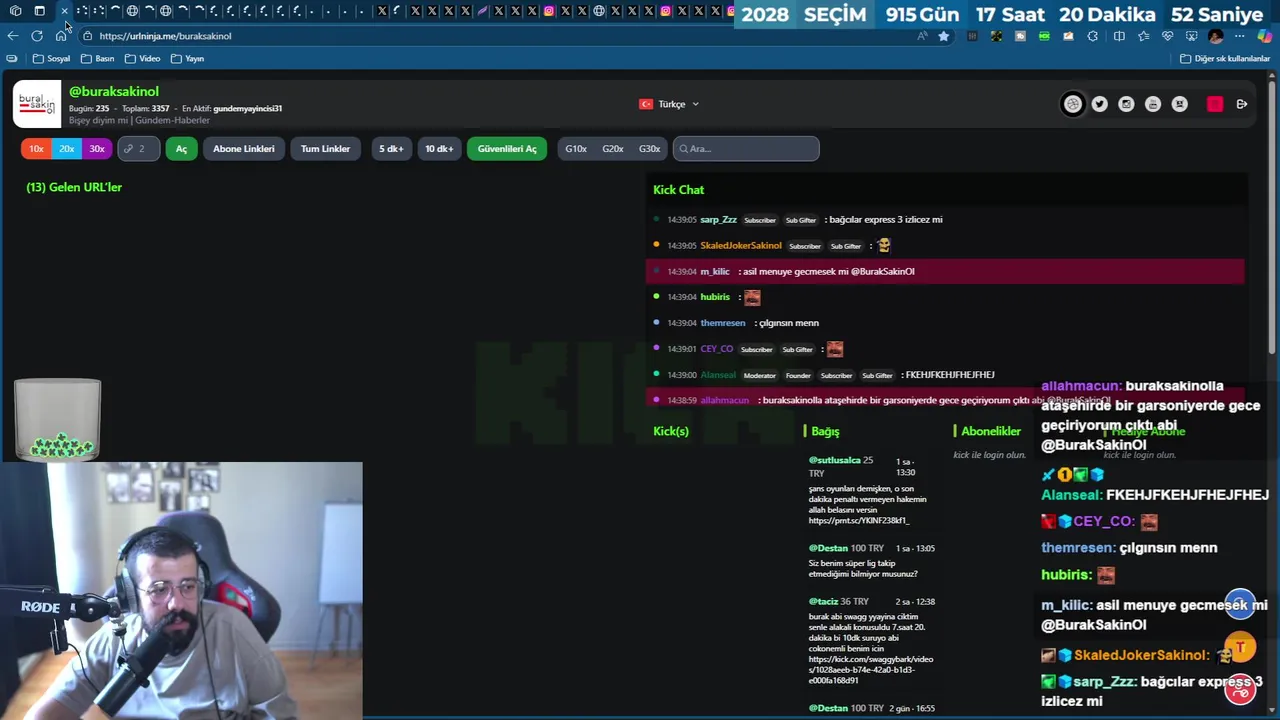Open the workspaces icon in tab bar
The image size is (1280, 720).
point(15,11)
